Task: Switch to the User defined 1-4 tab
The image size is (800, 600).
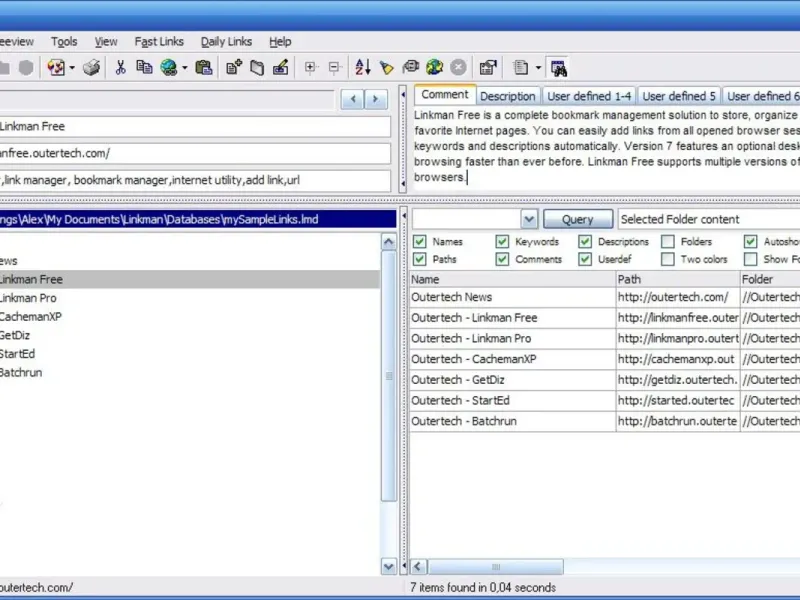Action: tap(589, 96)
